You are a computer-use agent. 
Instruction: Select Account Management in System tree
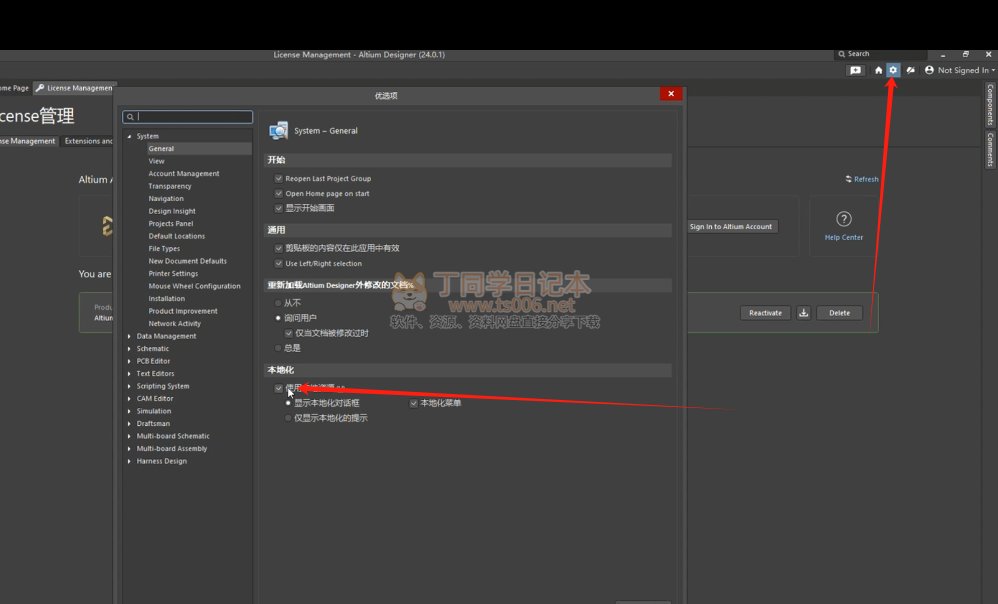tap(183, 174)
